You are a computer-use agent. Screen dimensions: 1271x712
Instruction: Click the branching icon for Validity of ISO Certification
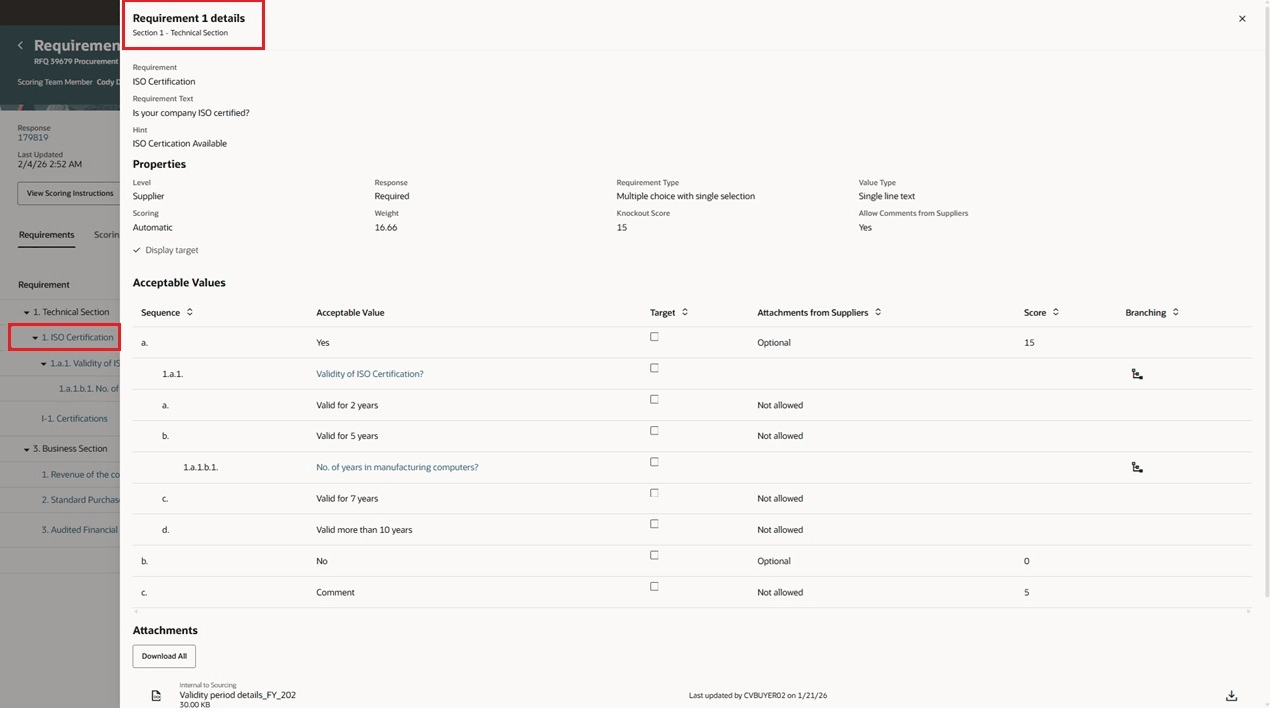[1137, 373]
